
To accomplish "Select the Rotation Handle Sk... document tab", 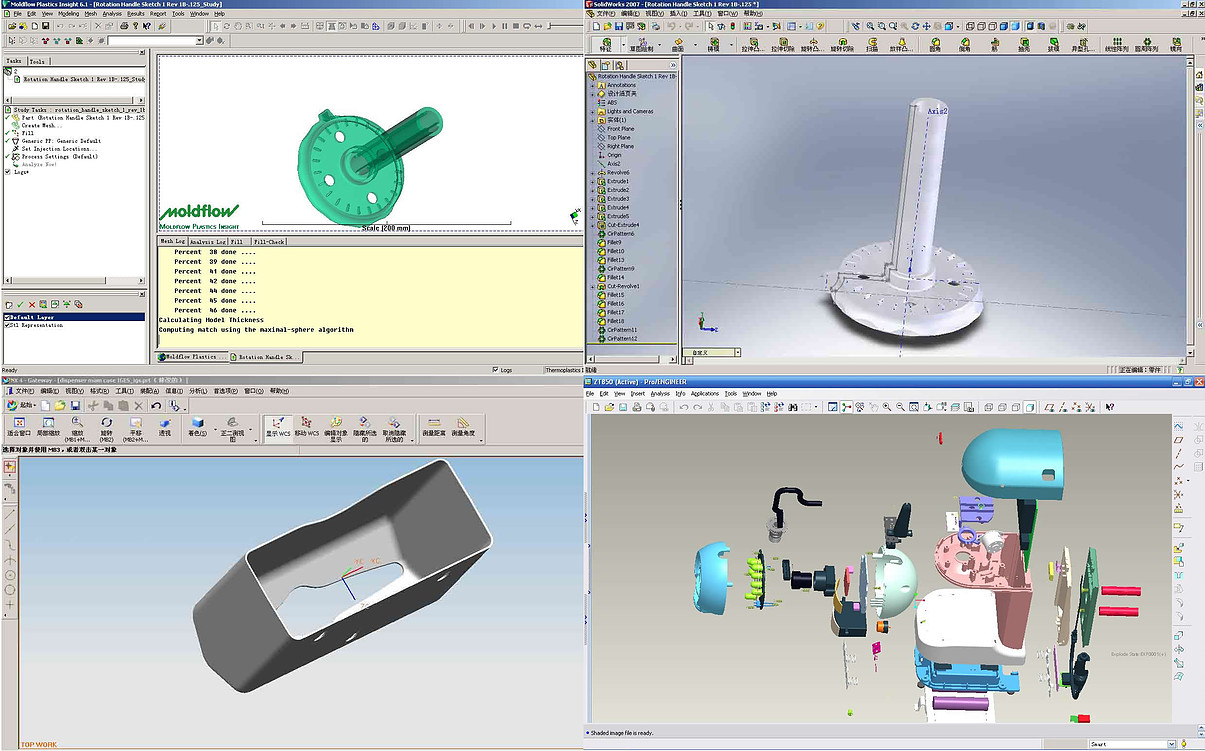I will [x=264, y=356].
